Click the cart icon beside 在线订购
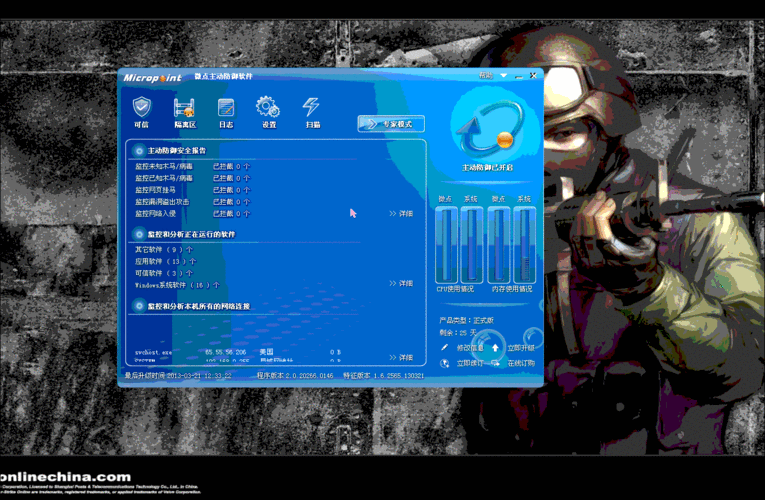The width and height of the screenshot is (765, 500). coord(495,363)
